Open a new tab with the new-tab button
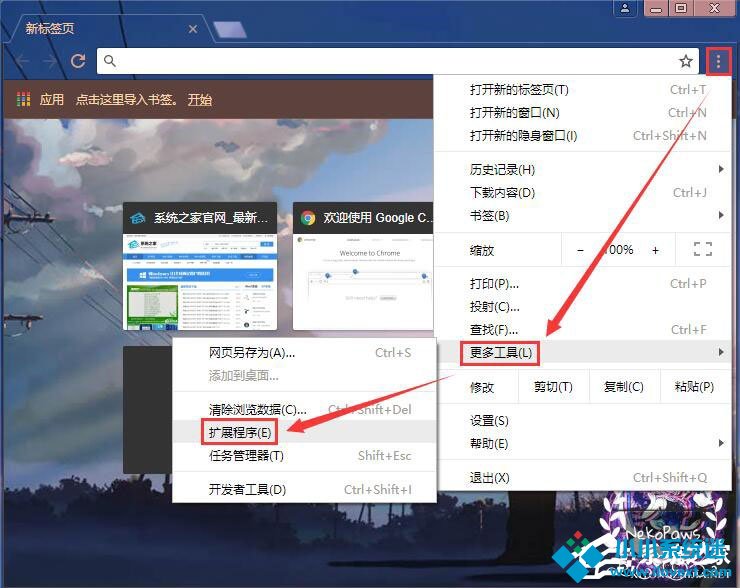 click(x=230, y=30)
